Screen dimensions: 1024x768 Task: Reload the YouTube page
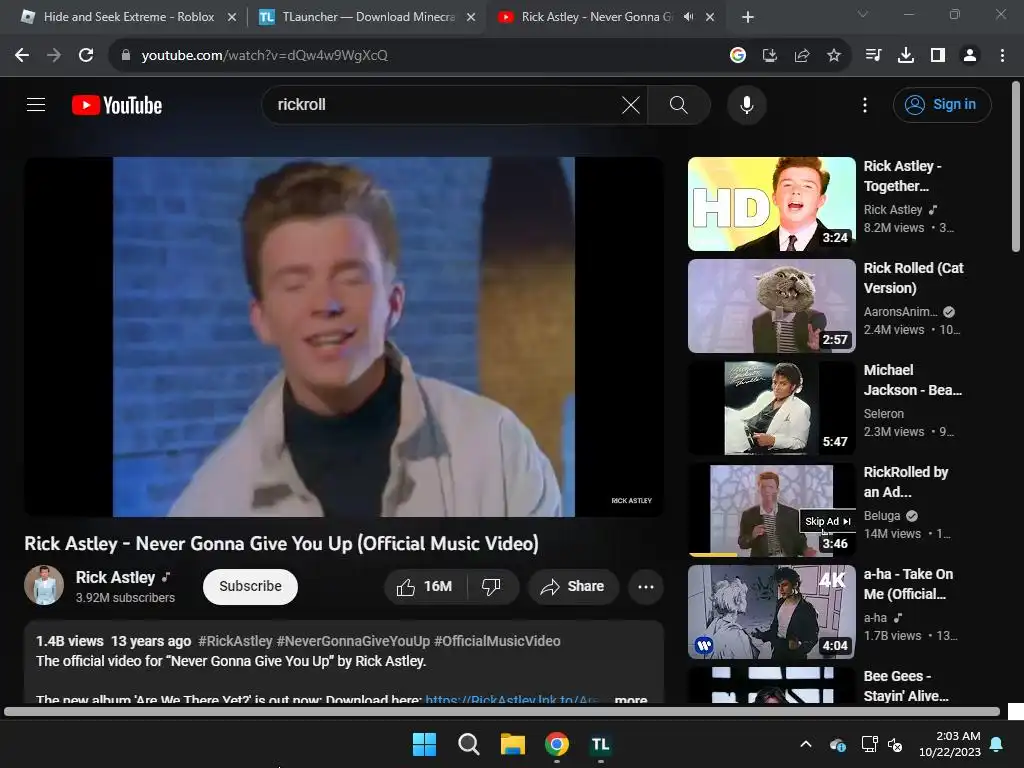click(86, 56)
